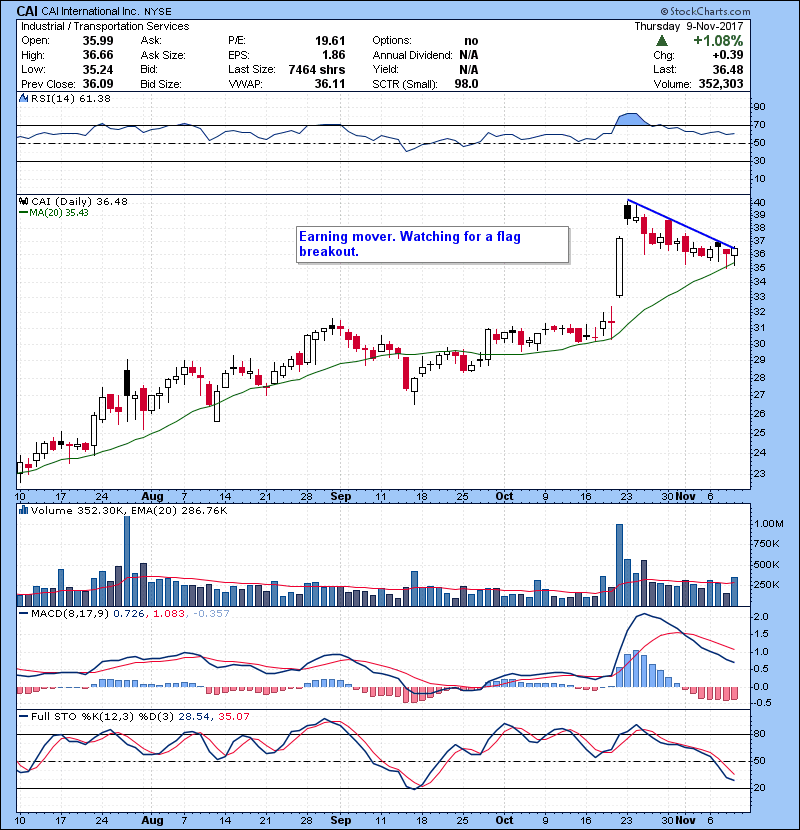The height and width of the screenshot is (830, 800).
Task: Click the High price 36.66
Action: [x=98, y=55]
